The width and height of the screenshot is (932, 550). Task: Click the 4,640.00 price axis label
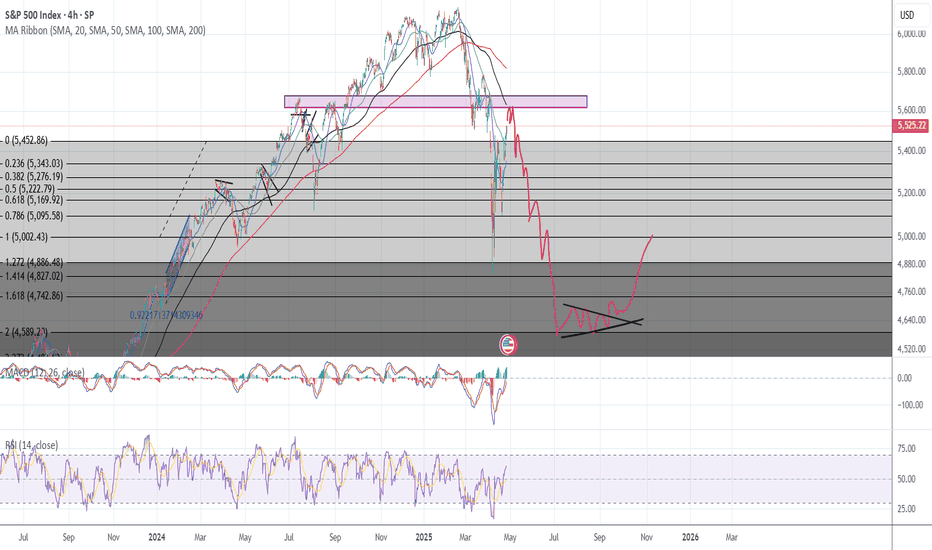911,320
